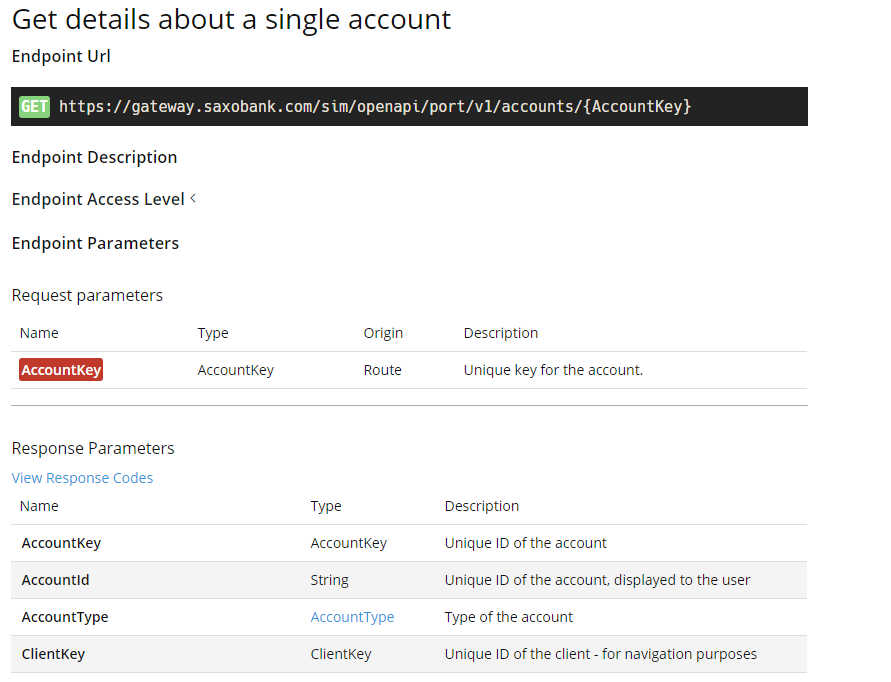Expand the Endpoint Parameters section
Image resolution: width=891 pixels, height=682 pixels.
point(95,243)
